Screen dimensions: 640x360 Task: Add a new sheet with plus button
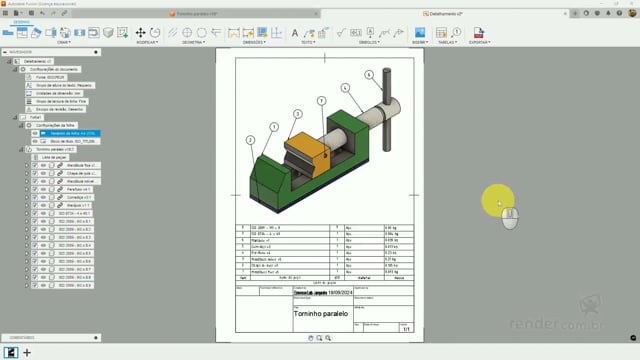pos(27,353)
